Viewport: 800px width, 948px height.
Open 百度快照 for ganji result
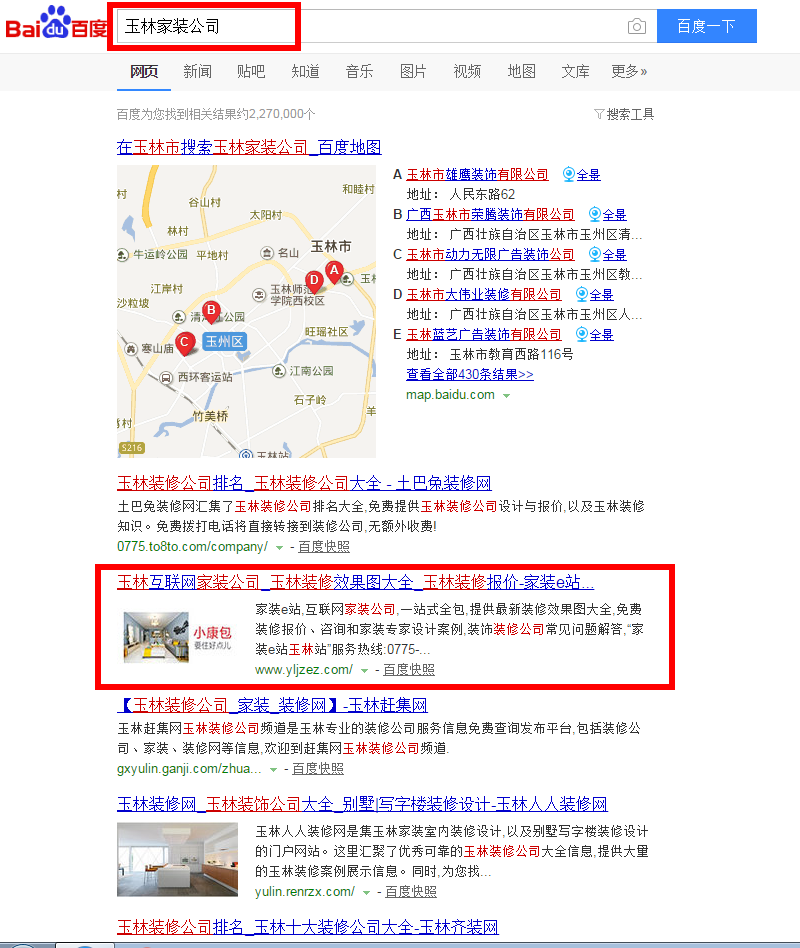pyautogui.click(x=317, y=768)
